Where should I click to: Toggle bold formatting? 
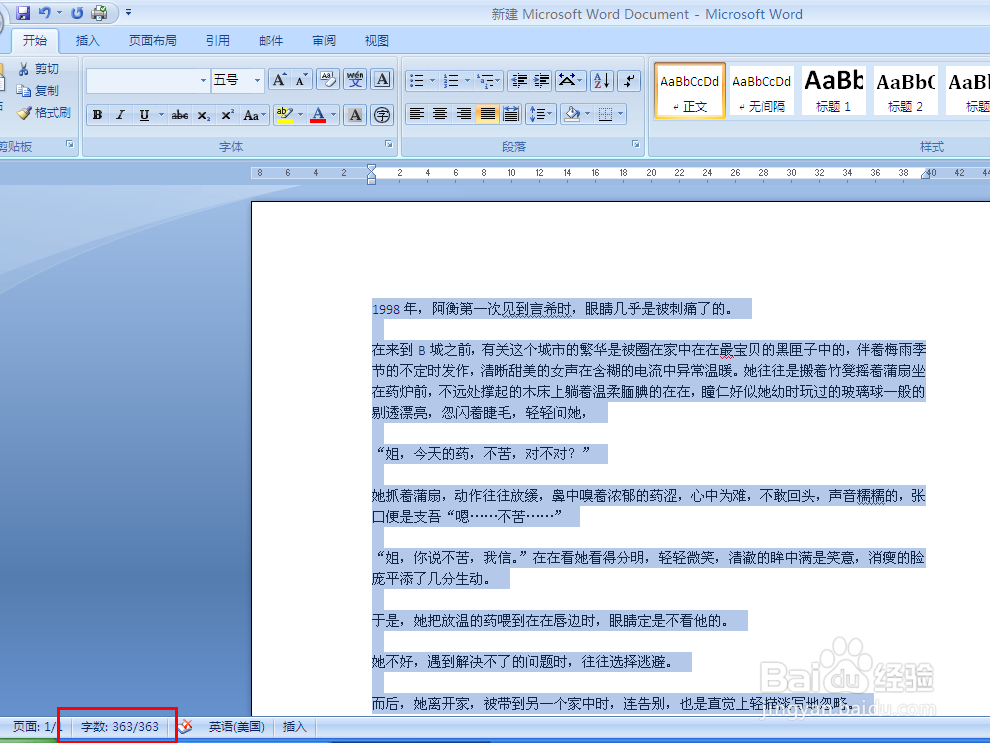97,113
